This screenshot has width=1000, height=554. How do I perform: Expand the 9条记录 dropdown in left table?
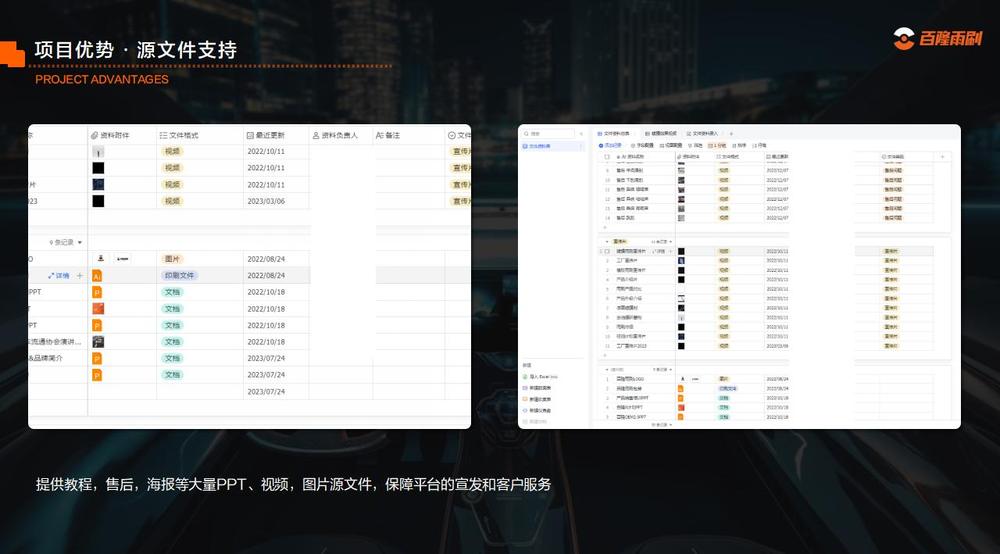(x=66, y=242)
